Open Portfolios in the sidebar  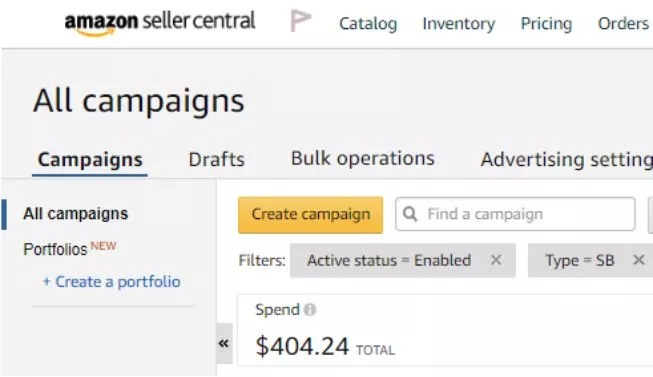(x=55, y=250)
